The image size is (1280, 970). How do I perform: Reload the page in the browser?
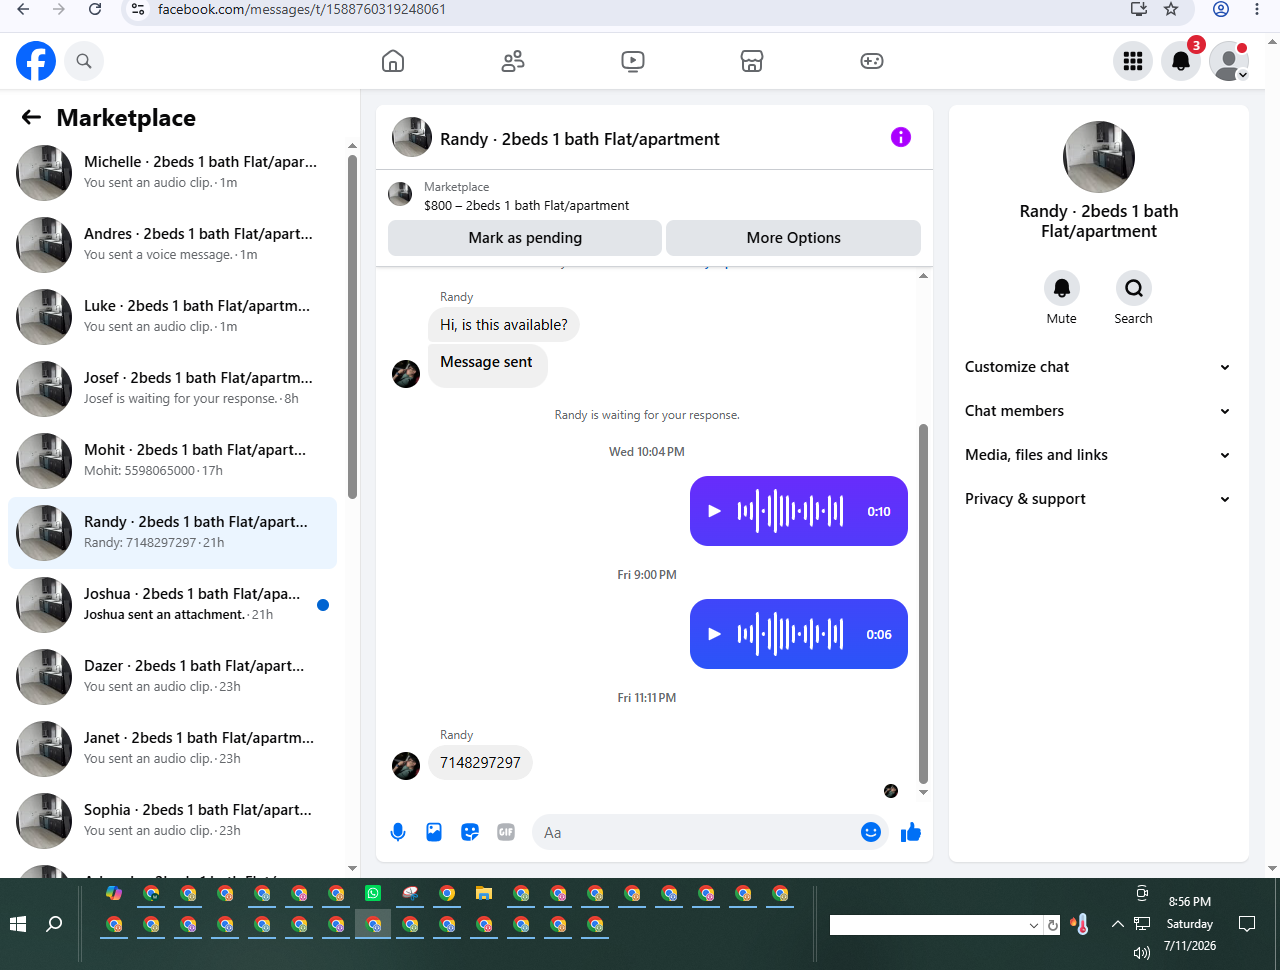pyautogui.click(x=95, y=9)
